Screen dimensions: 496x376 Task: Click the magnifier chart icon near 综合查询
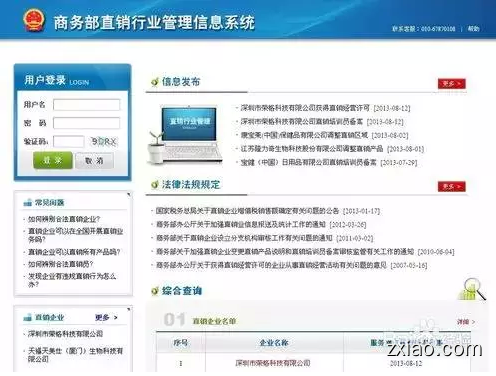point(472,289)
